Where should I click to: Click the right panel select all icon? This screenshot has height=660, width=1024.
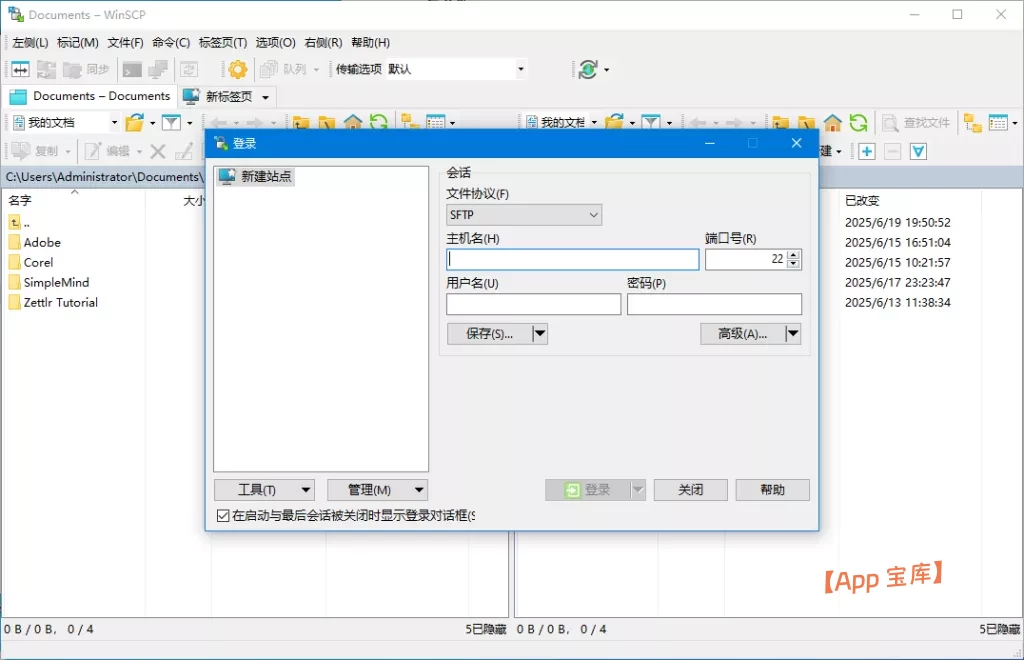pyautogui.click(x=918, y=151)
